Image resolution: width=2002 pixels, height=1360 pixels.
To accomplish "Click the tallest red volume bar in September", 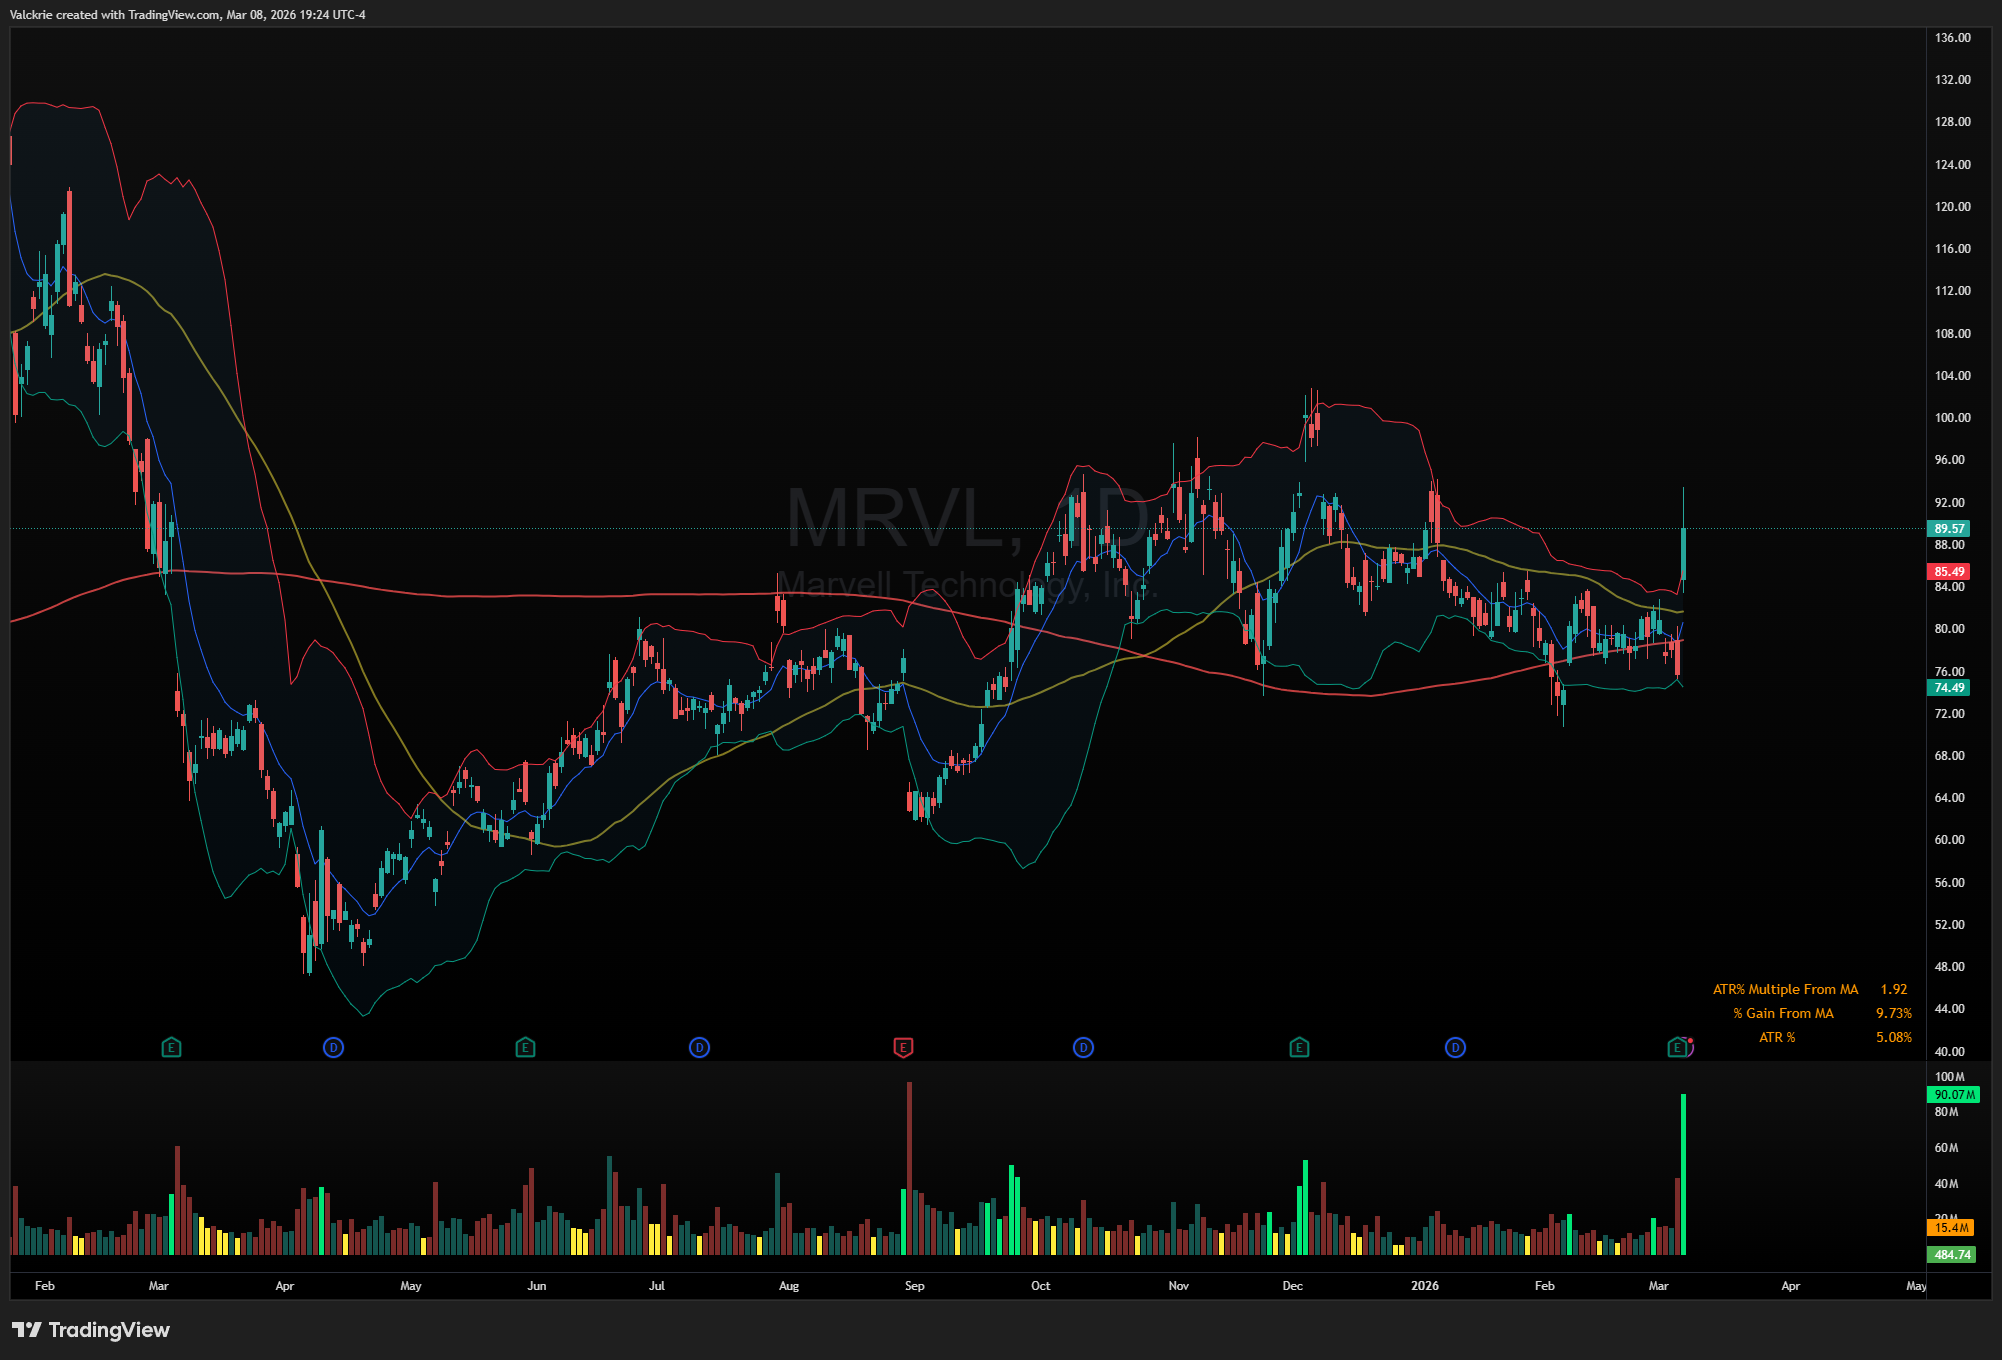I will click(909, 1168).
